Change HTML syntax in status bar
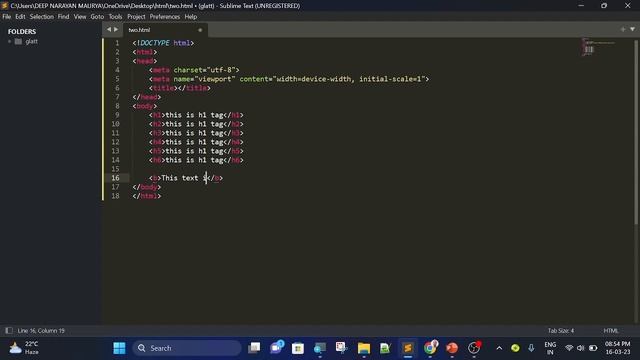 click(x=611, y=331)
